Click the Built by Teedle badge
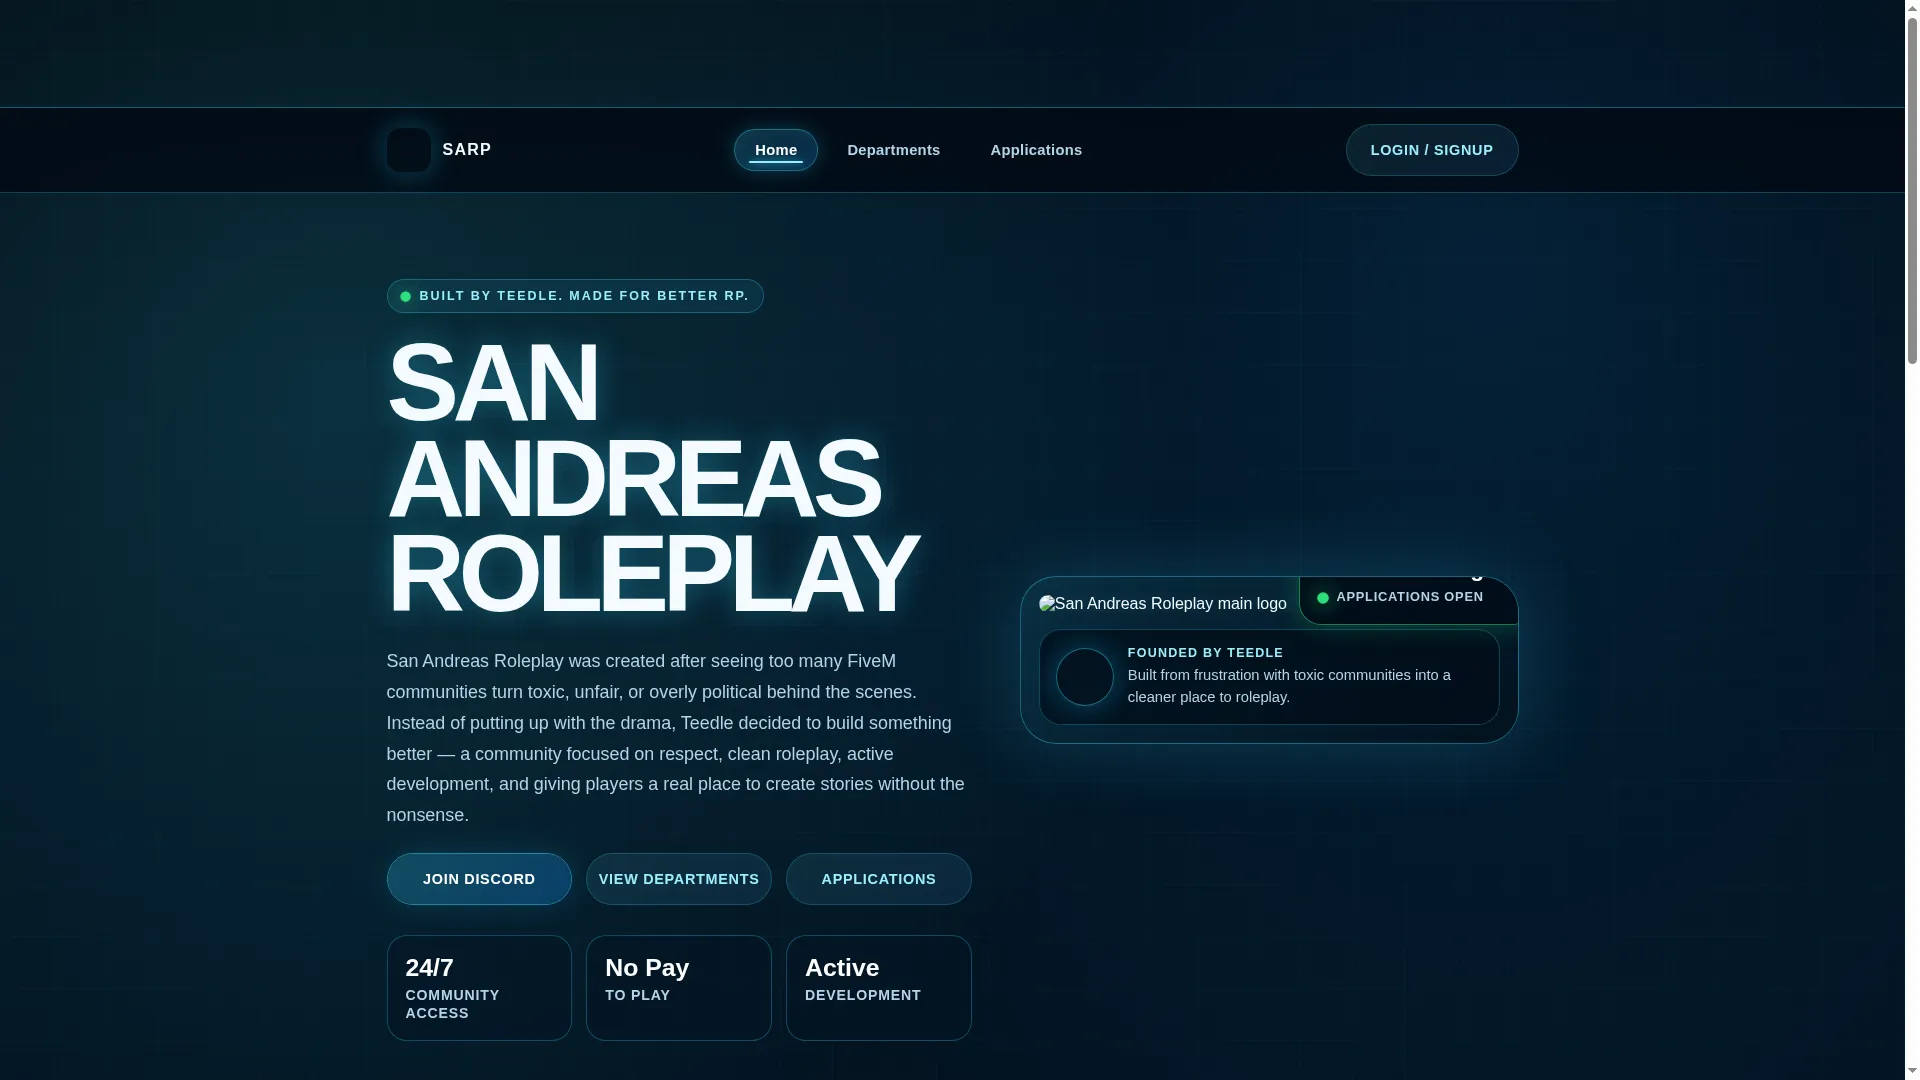The width and height of the screenshot is (1920, 1080). (575, 296)
